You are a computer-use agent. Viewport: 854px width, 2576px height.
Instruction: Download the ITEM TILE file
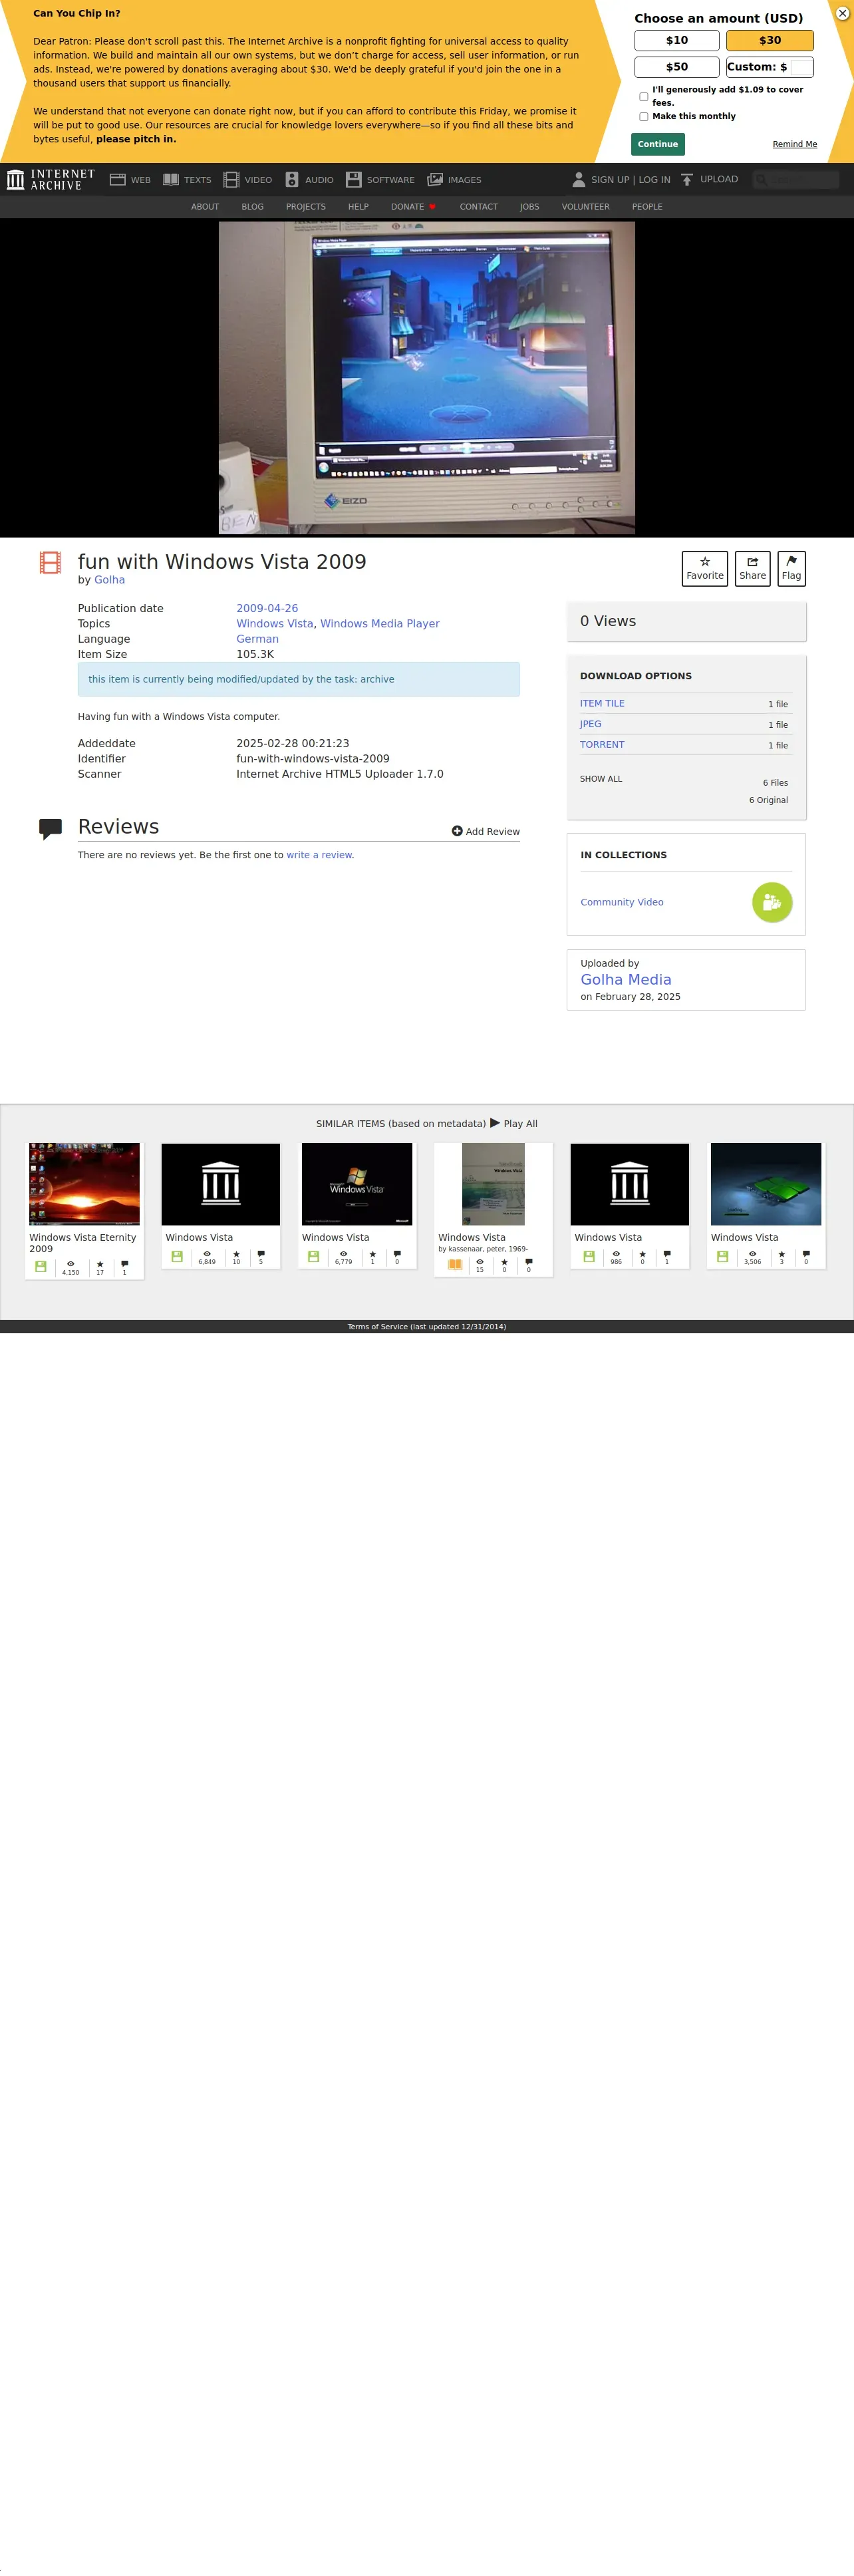[602, 704]
